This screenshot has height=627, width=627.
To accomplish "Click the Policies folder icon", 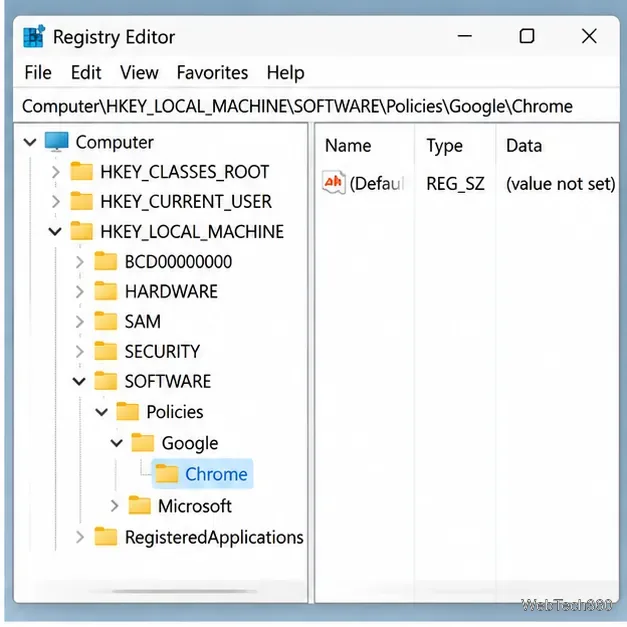I will 128,411.
